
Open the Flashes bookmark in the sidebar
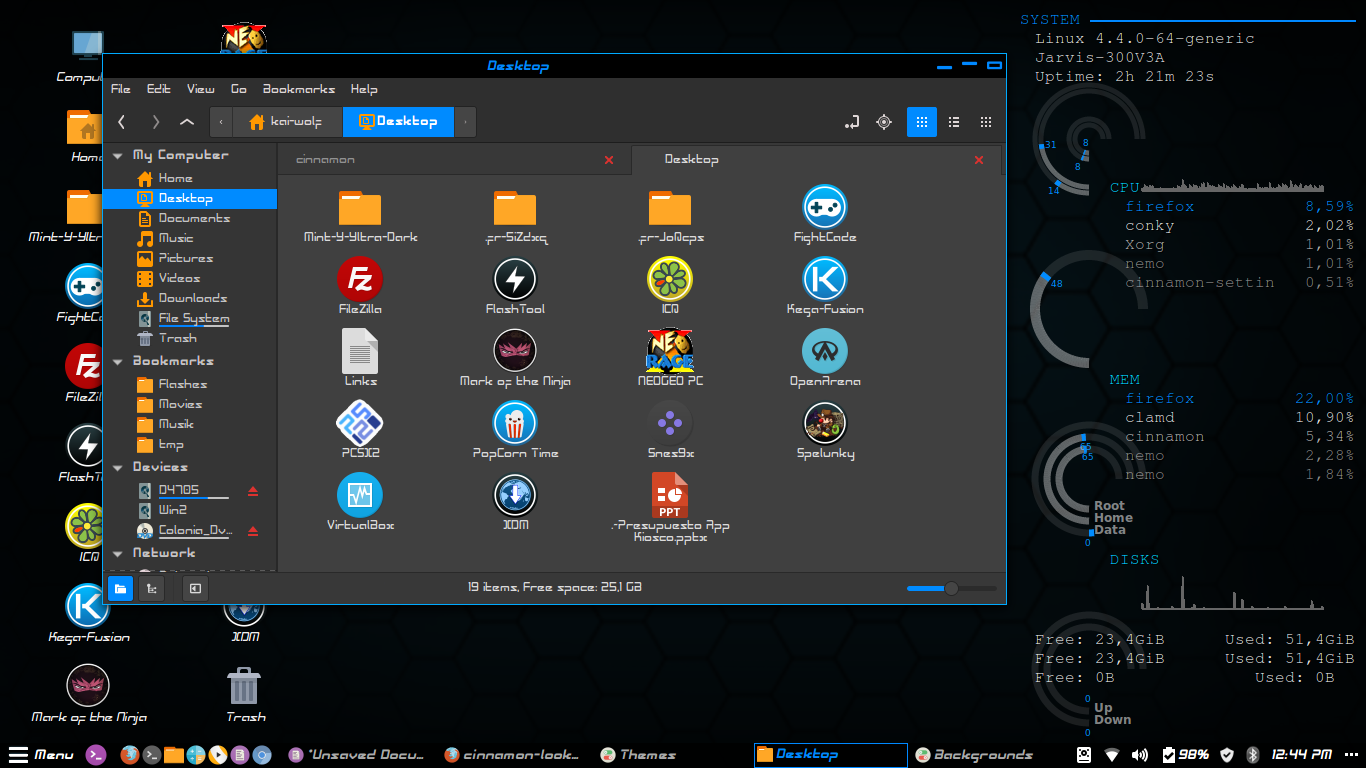(182, 384)
